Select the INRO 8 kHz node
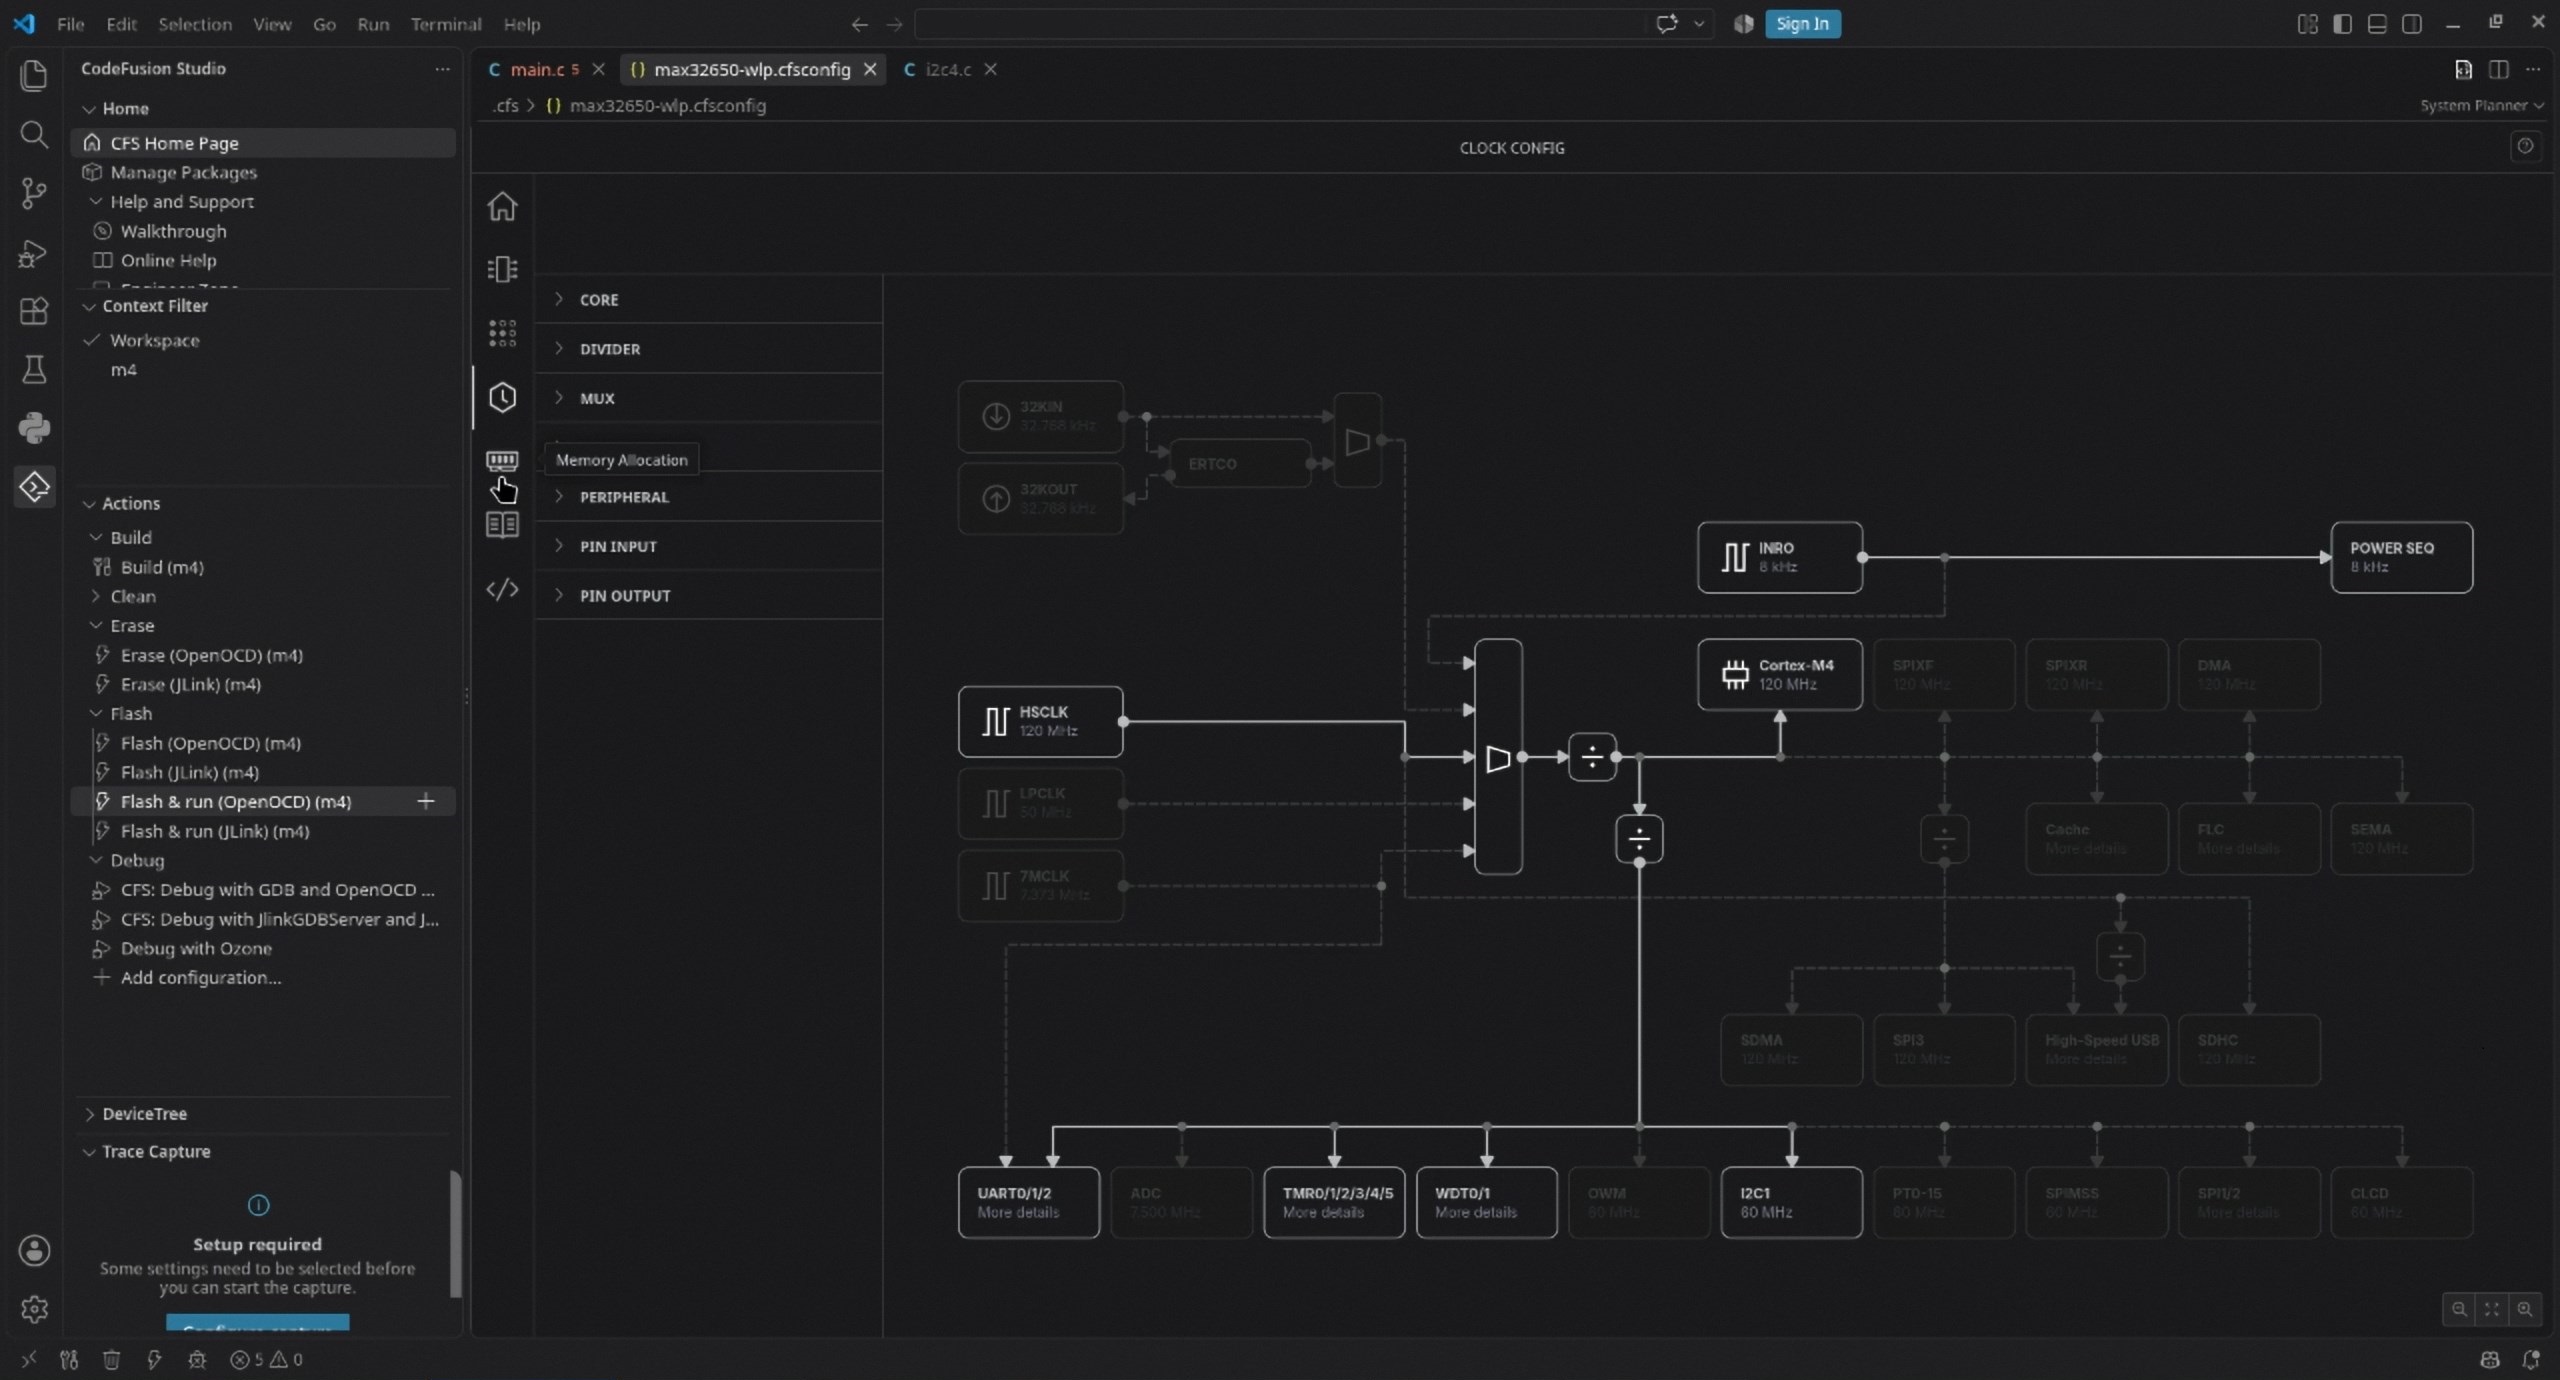 tap(1779, 557)
